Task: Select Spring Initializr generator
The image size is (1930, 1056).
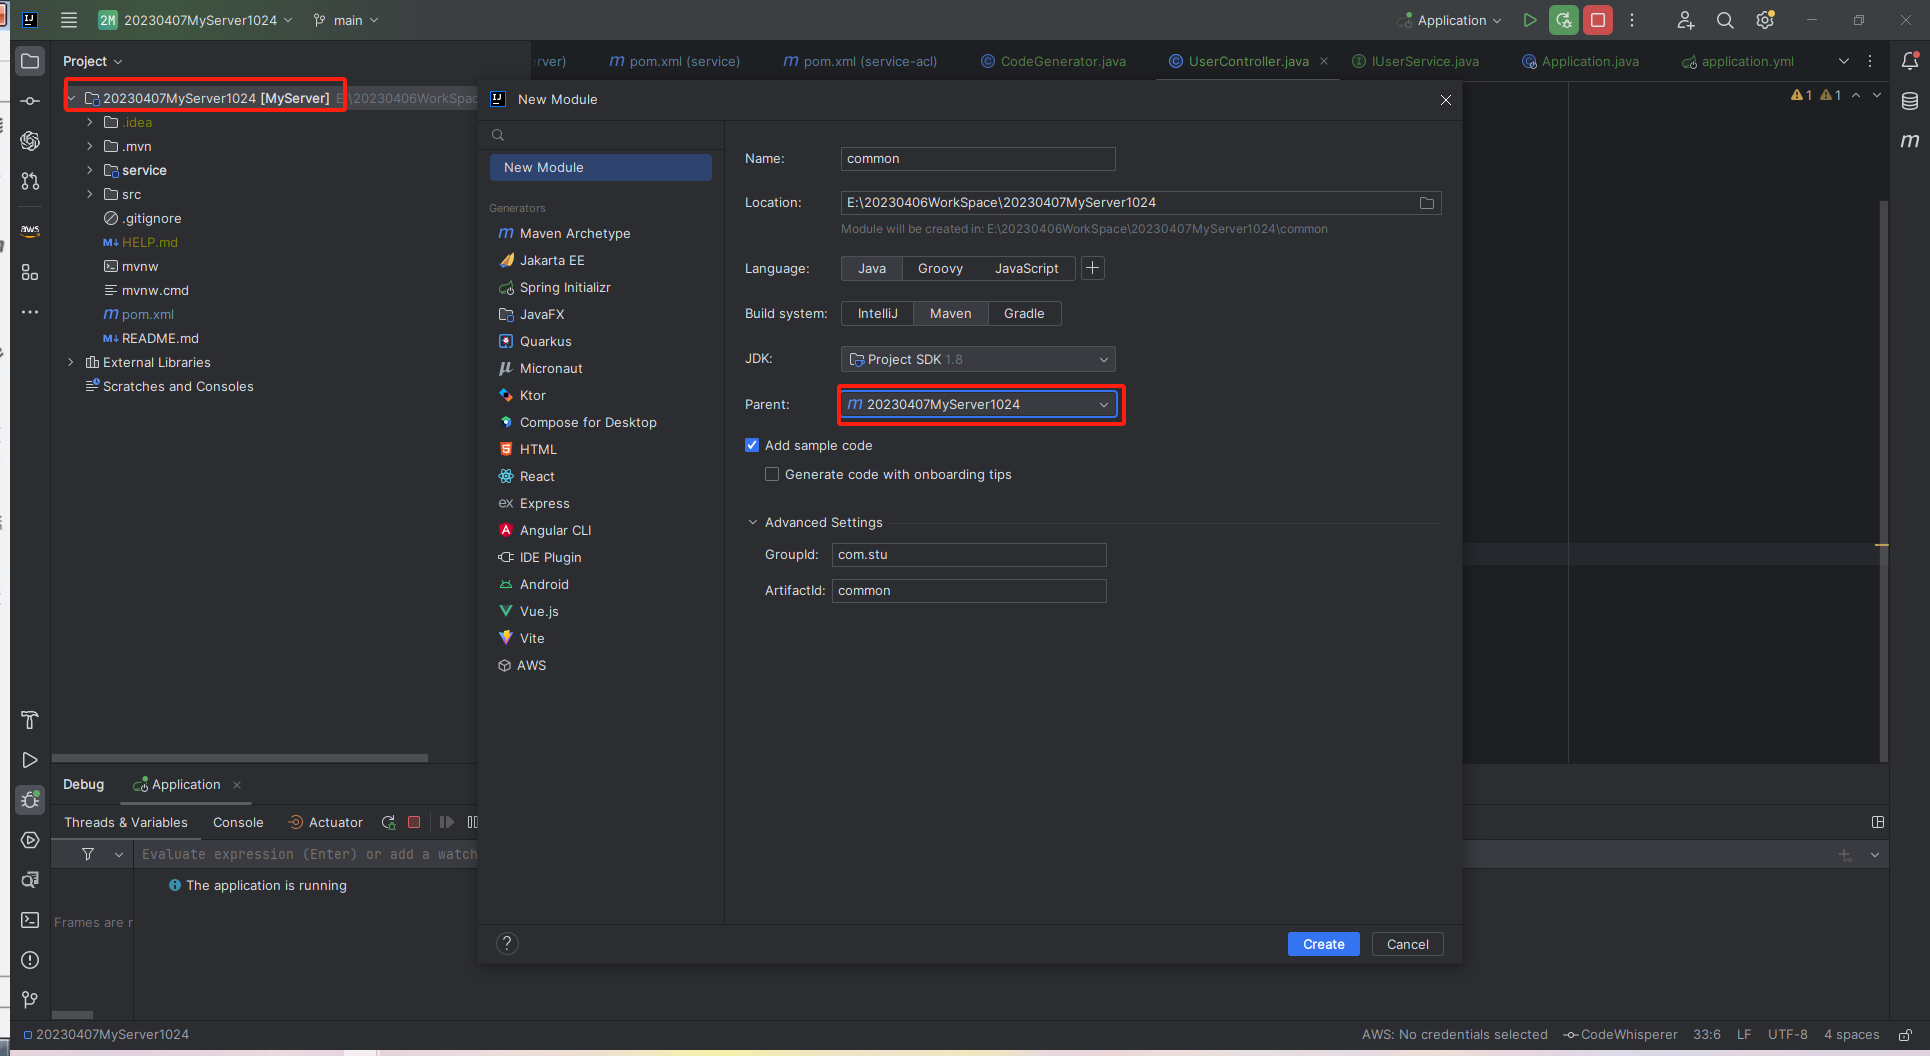Action: coord(564,288)
